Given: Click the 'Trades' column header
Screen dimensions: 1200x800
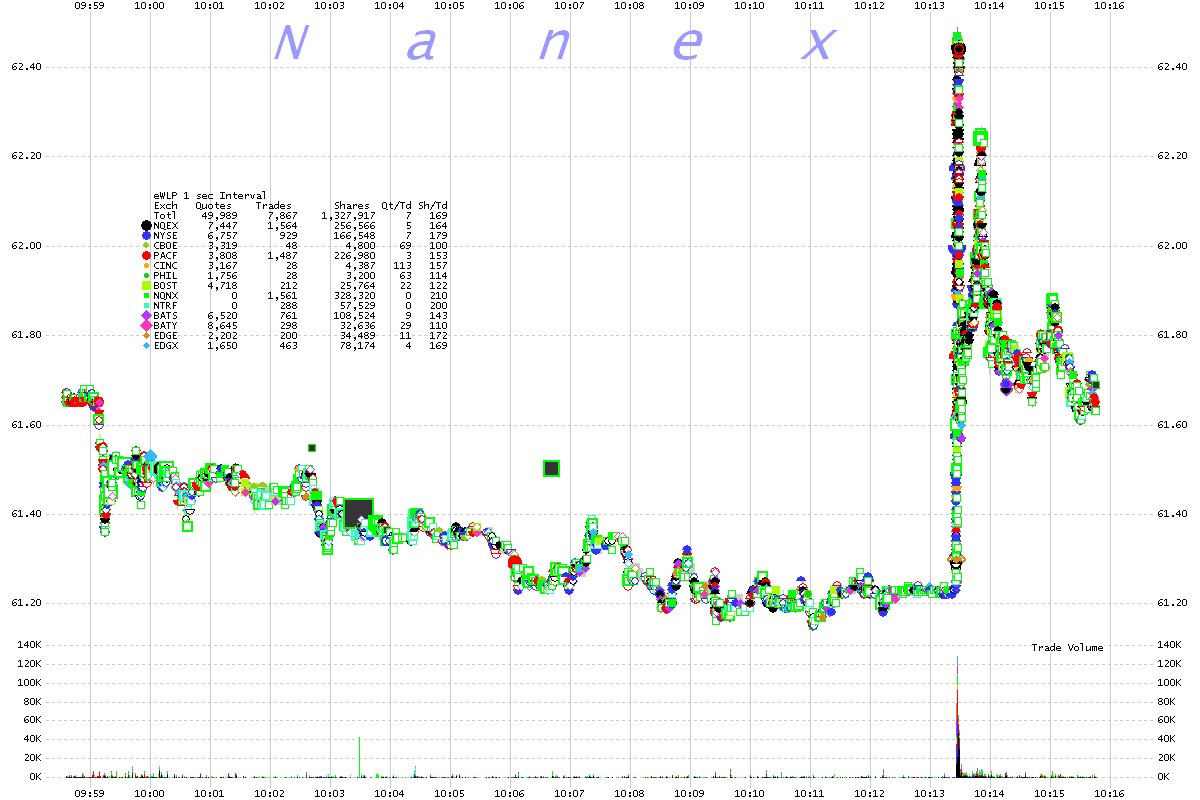Looking at the screenshot, I should [273, 205].
